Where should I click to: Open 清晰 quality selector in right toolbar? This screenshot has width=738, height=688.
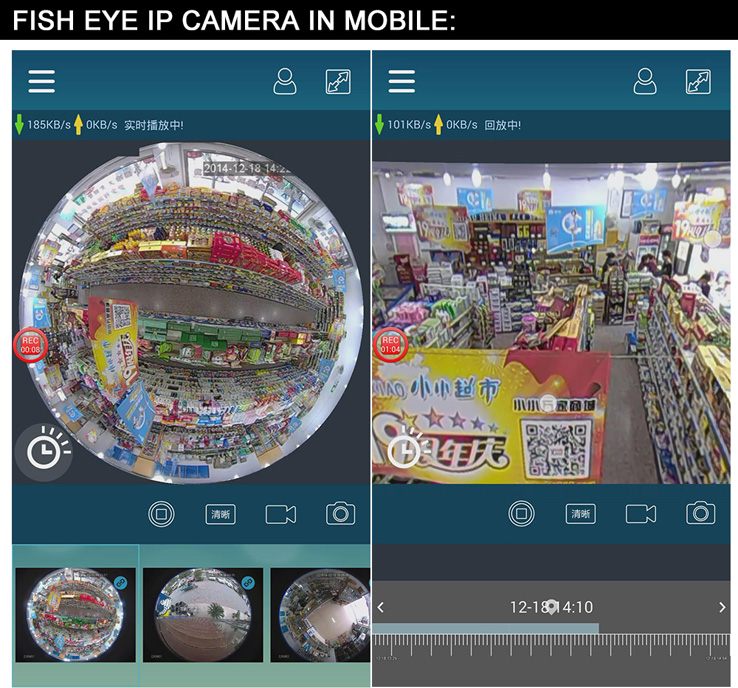click(x=580, y=514)
